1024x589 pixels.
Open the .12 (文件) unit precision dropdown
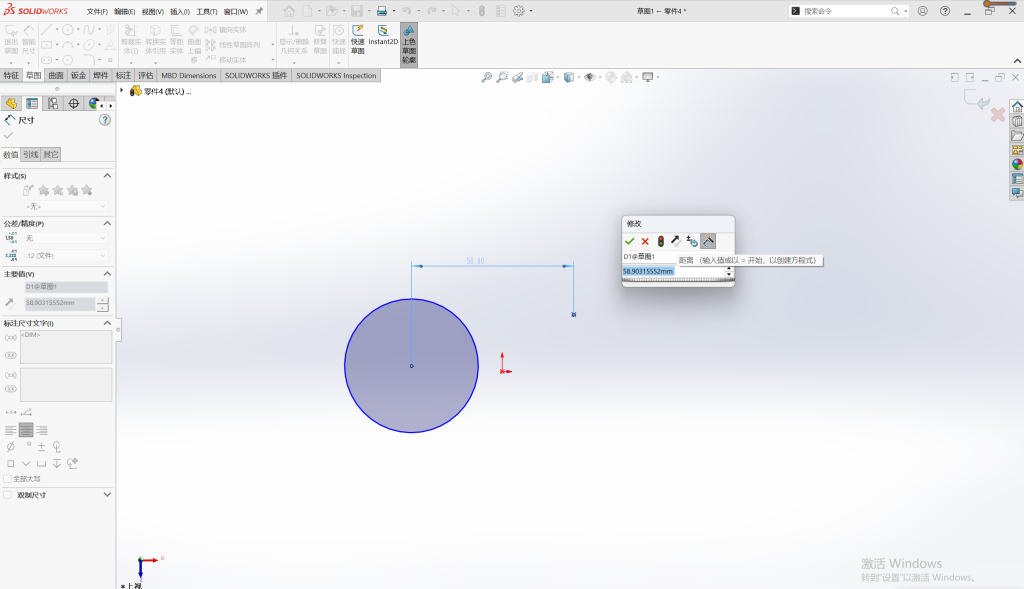click(65, 256)
